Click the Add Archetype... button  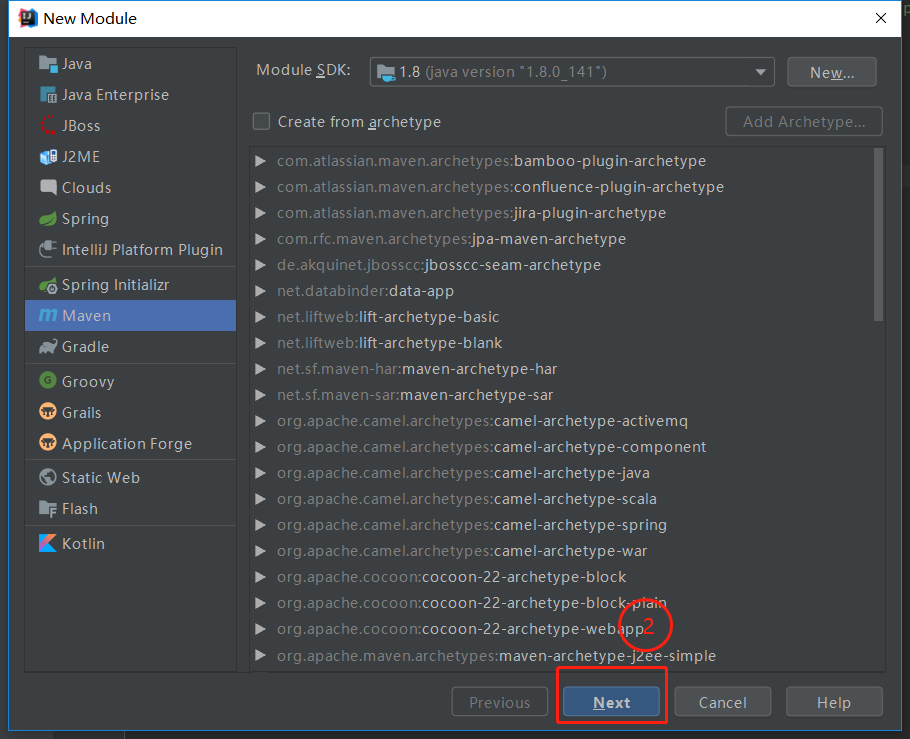tap(804, 121)
